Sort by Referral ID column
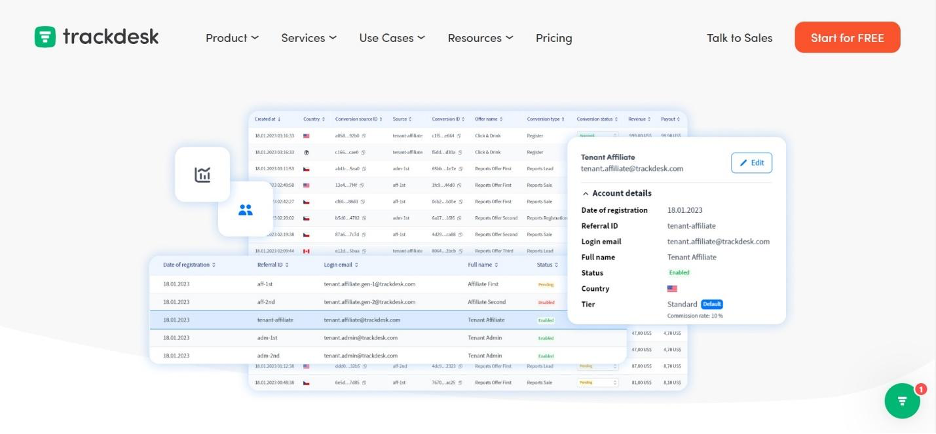 click(x=273, y=264)
